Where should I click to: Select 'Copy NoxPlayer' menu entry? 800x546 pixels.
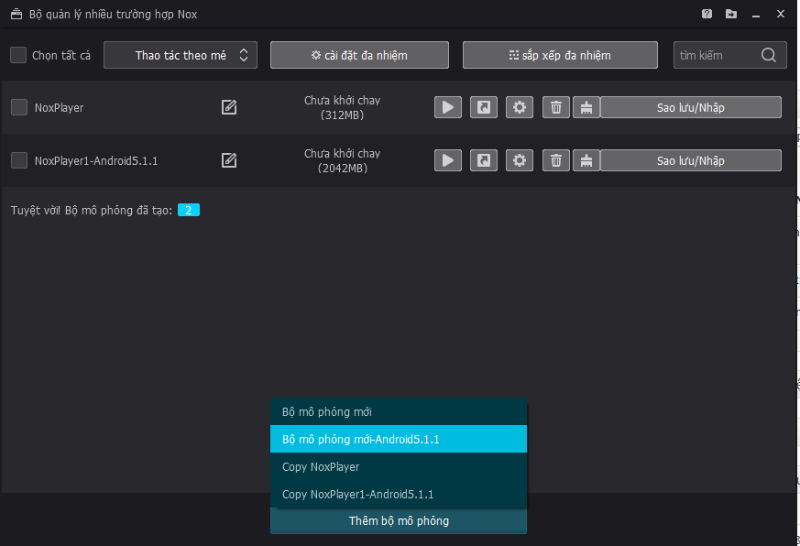coord(398,466)
